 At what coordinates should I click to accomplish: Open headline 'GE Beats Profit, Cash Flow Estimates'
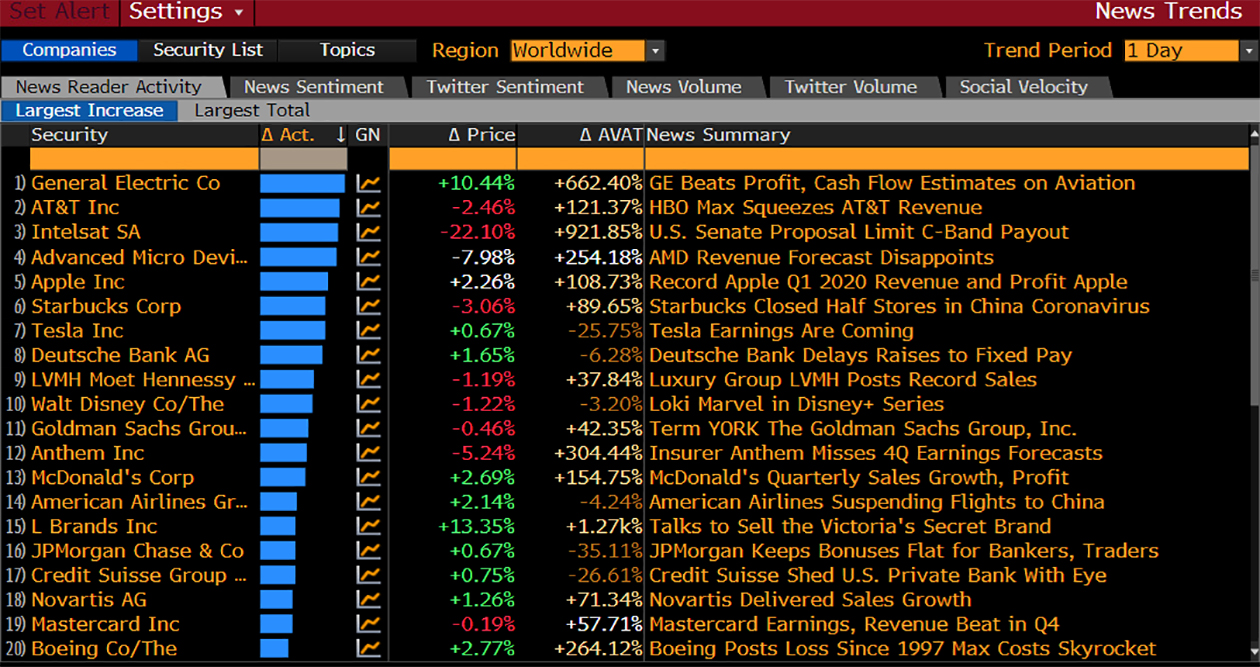click(x=892, y=184)
